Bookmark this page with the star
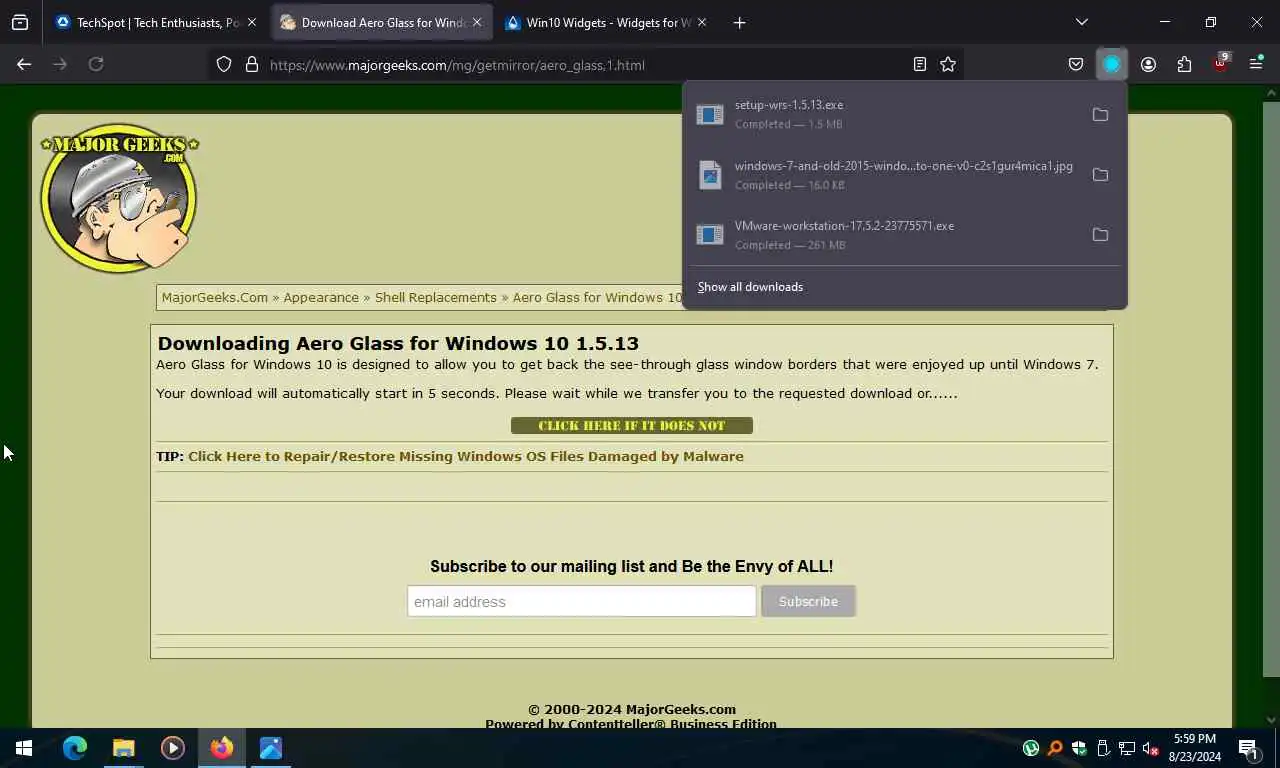Screen dimensions: 1280x768 click(x=948, y=64)
